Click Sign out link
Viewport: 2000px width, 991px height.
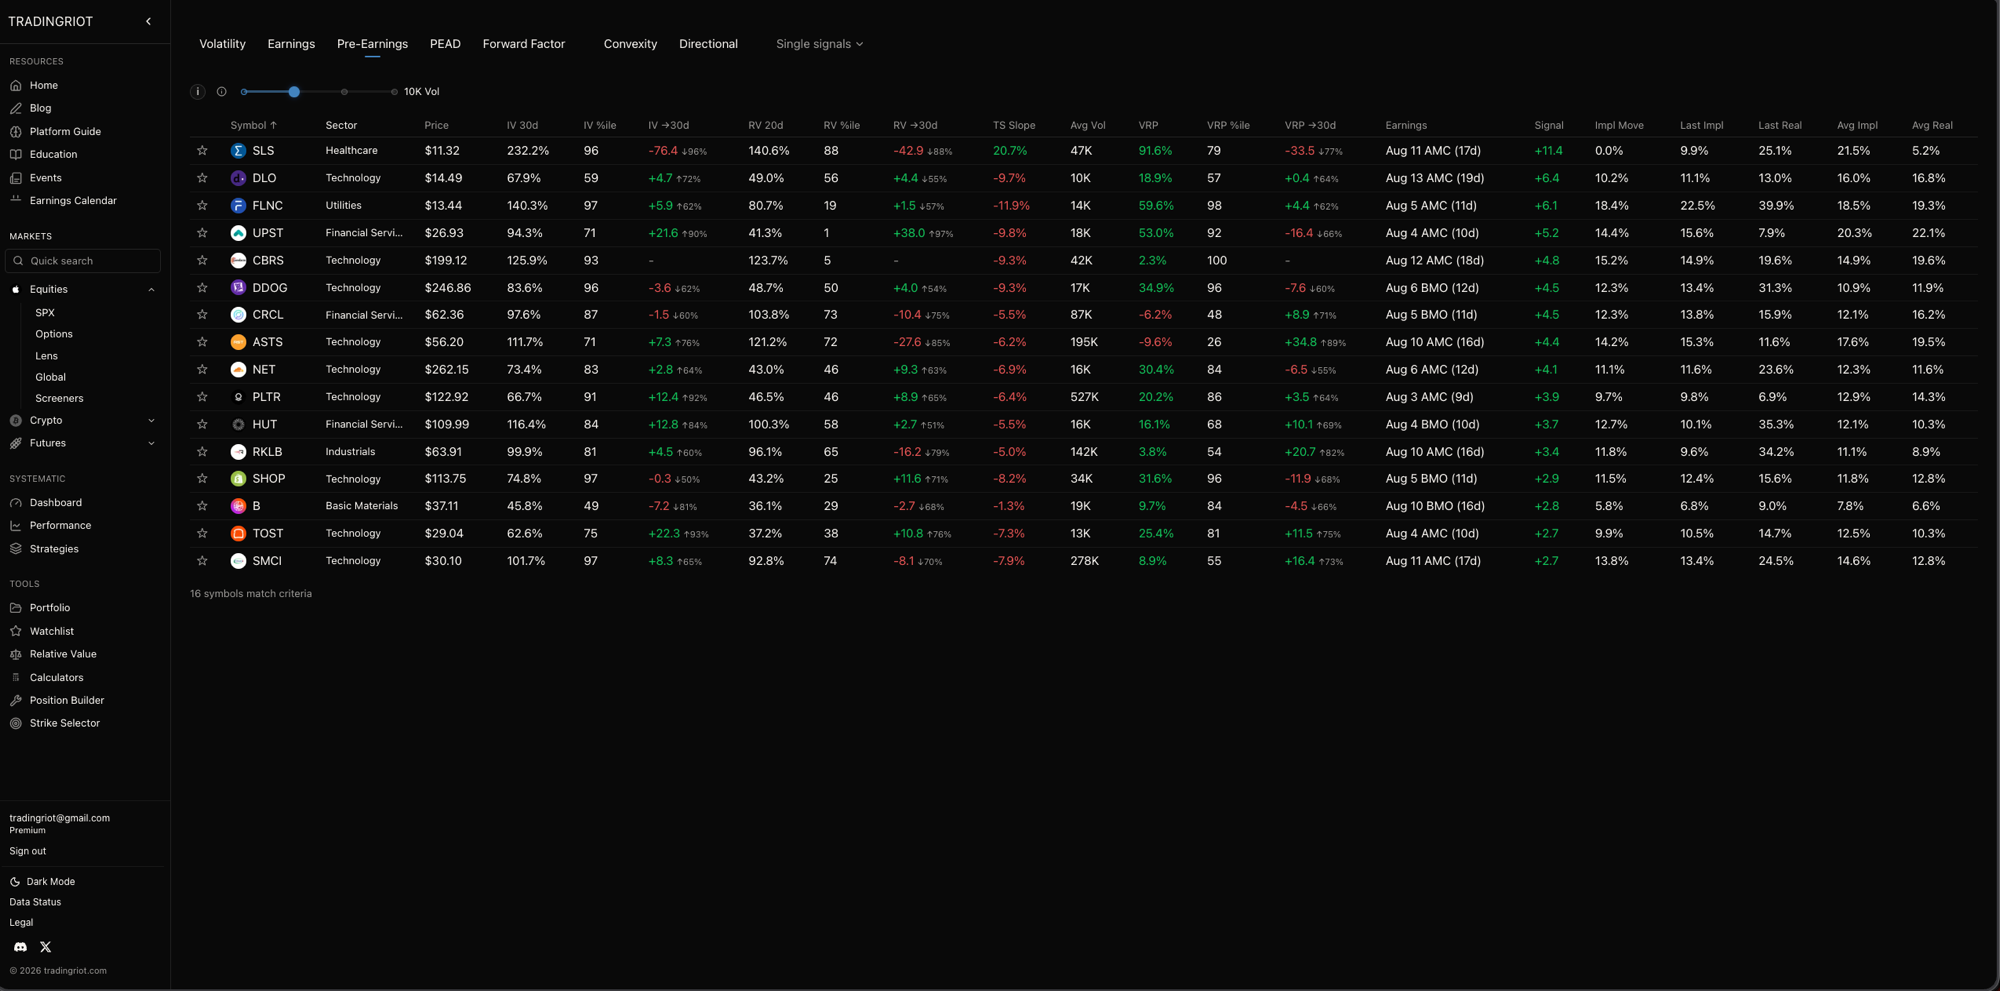coord(28,852)
